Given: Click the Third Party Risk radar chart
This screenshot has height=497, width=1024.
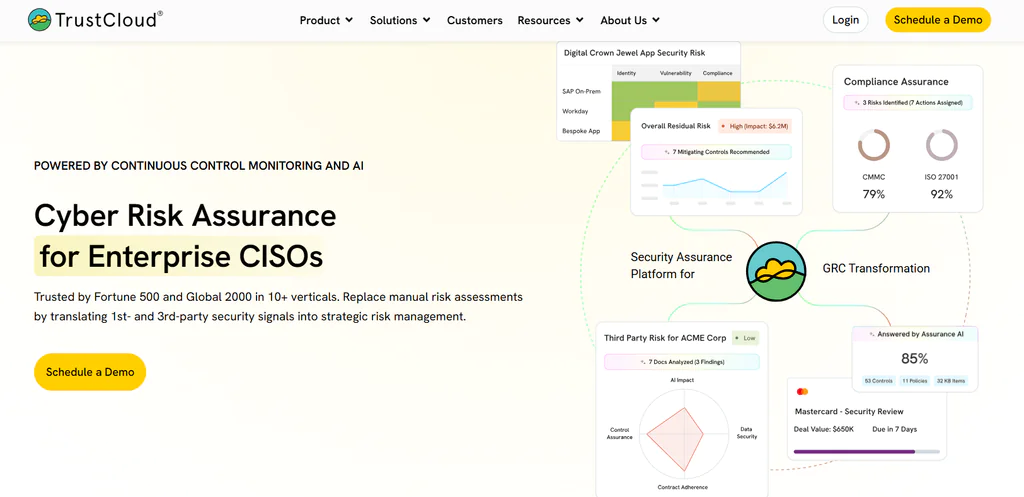Looking at the screenshot, I should (x=683, y=434).
